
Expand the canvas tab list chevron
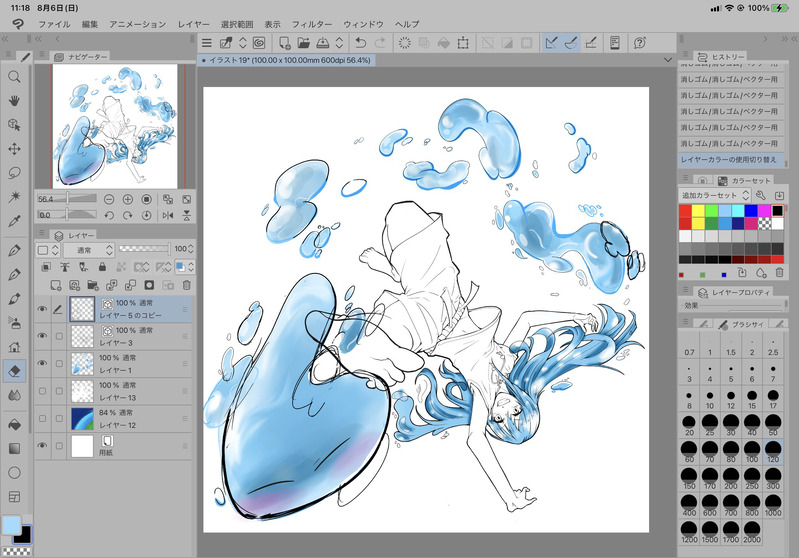coord(668,60)
